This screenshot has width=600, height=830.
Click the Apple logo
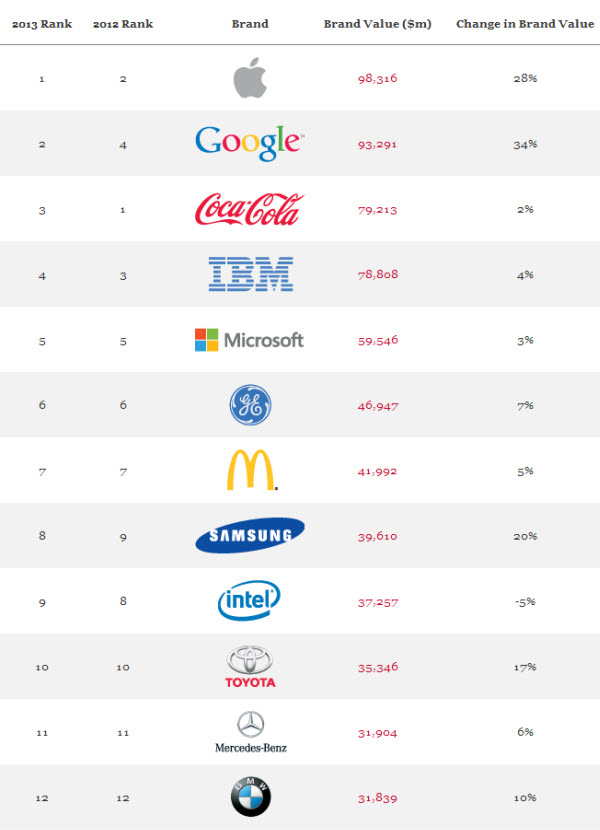pos(250,77)
